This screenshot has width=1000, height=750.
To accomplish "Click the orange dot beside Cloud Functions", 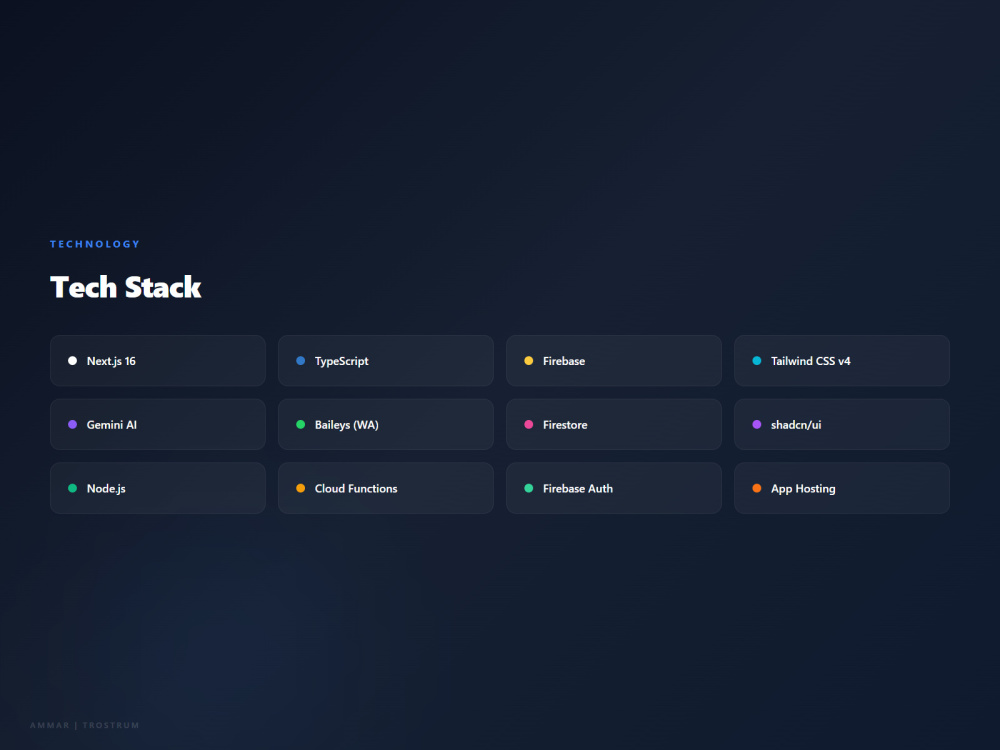I will (x=300, y=489).
